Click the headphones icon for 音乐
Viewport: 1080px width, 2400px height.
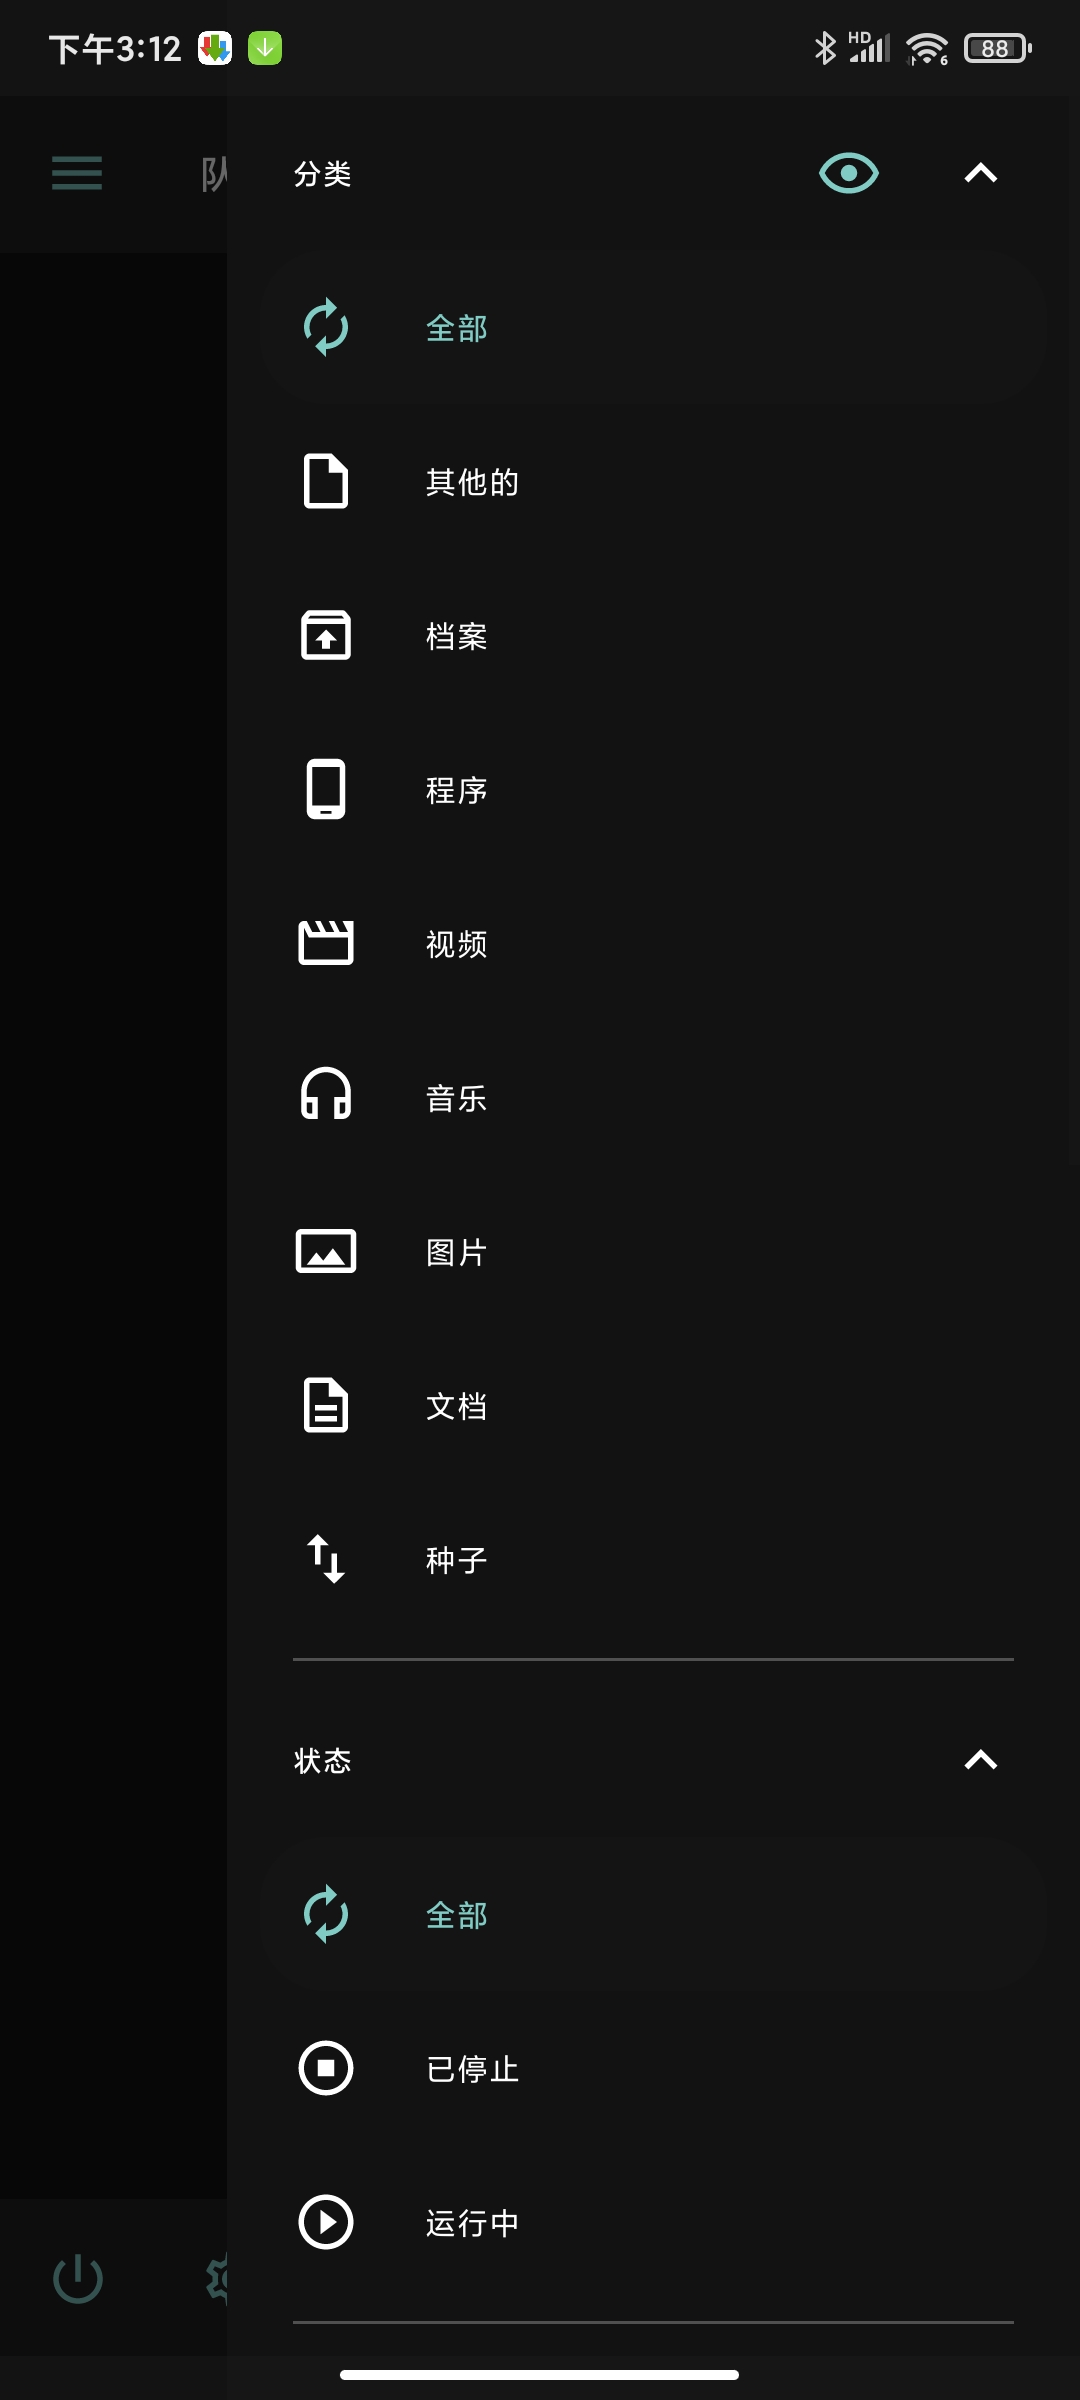tap(326, 1093)
